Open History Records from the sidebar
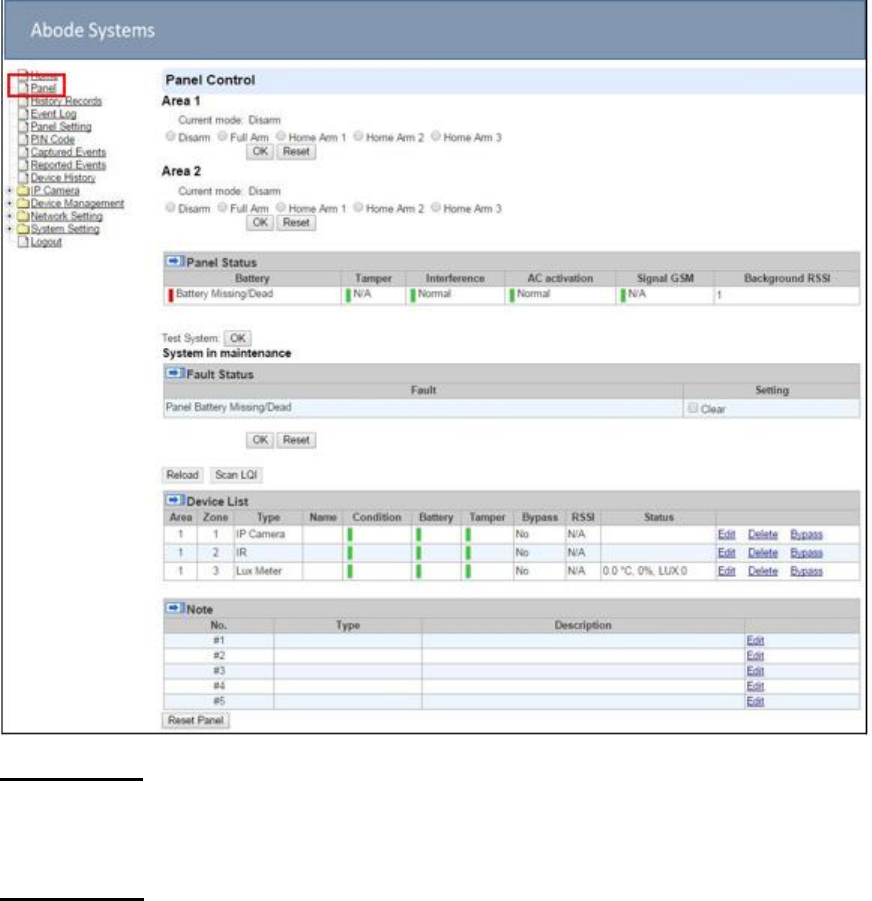 pyautogui.click(x=66, y=101)
